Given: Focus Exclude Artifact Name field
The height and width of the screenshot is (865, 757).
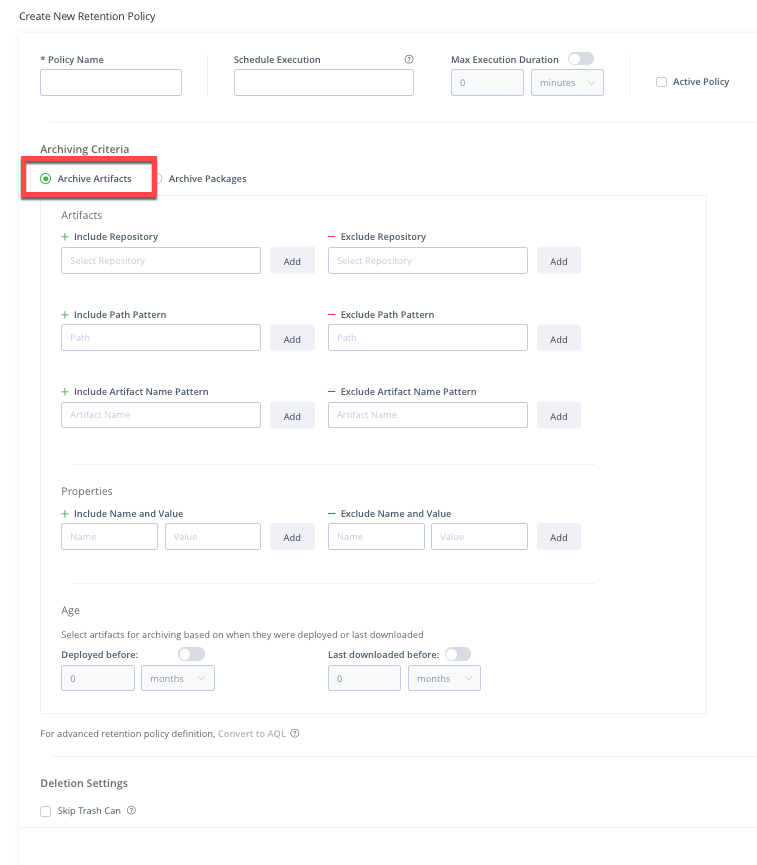Looking at the screenshot, I should coord(428,415).
